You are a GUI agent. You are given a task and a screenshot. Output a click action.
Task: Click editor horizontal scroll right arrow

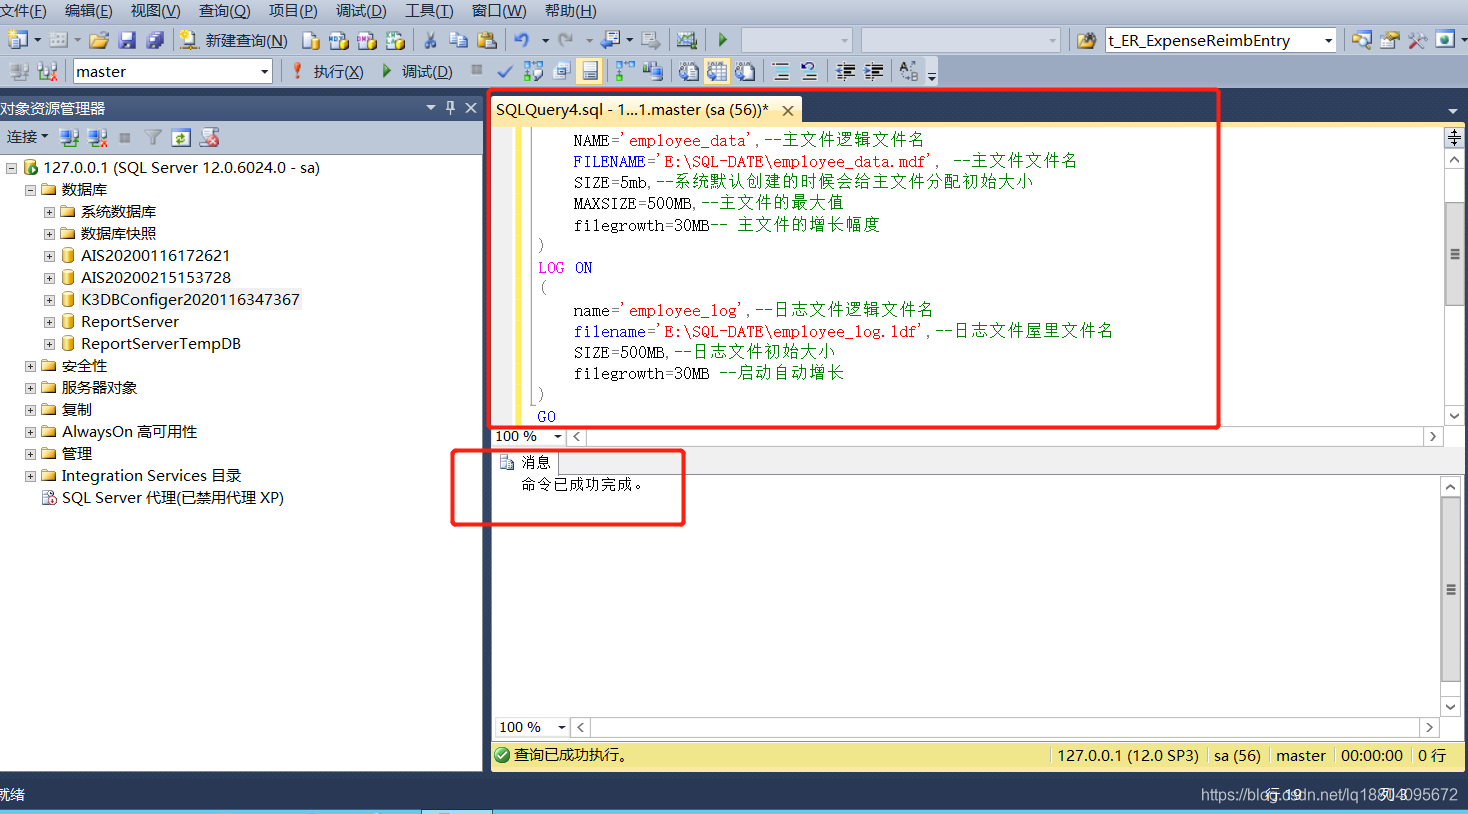click(x=1433, y=436)
